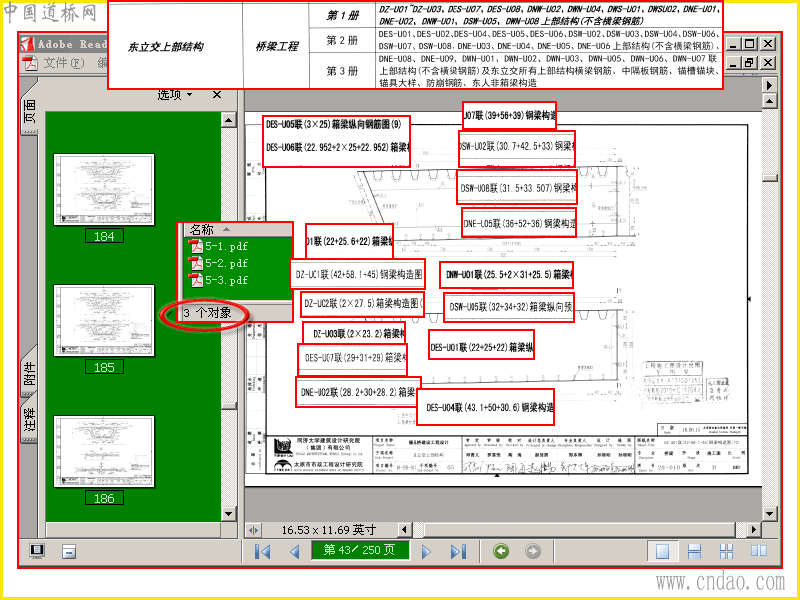
Task: Restore down the inner document window
Action: coord(749,63)
